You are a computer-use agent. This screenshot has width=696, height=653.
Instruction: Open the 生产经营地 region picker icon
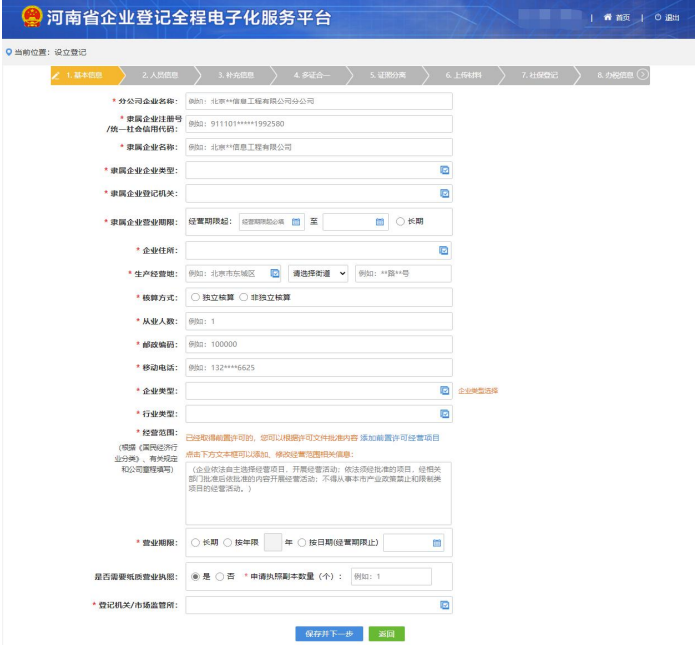275,273
